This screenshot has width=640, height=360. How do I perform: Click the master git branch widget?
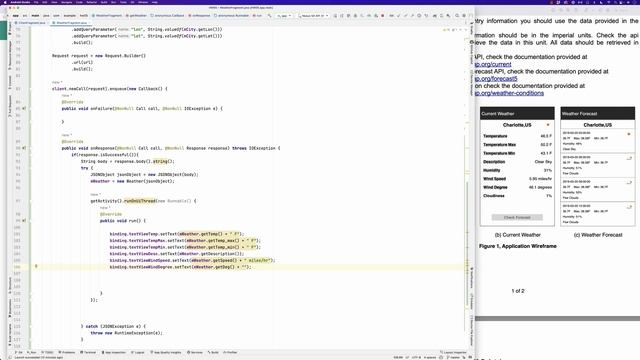(453, 357)
